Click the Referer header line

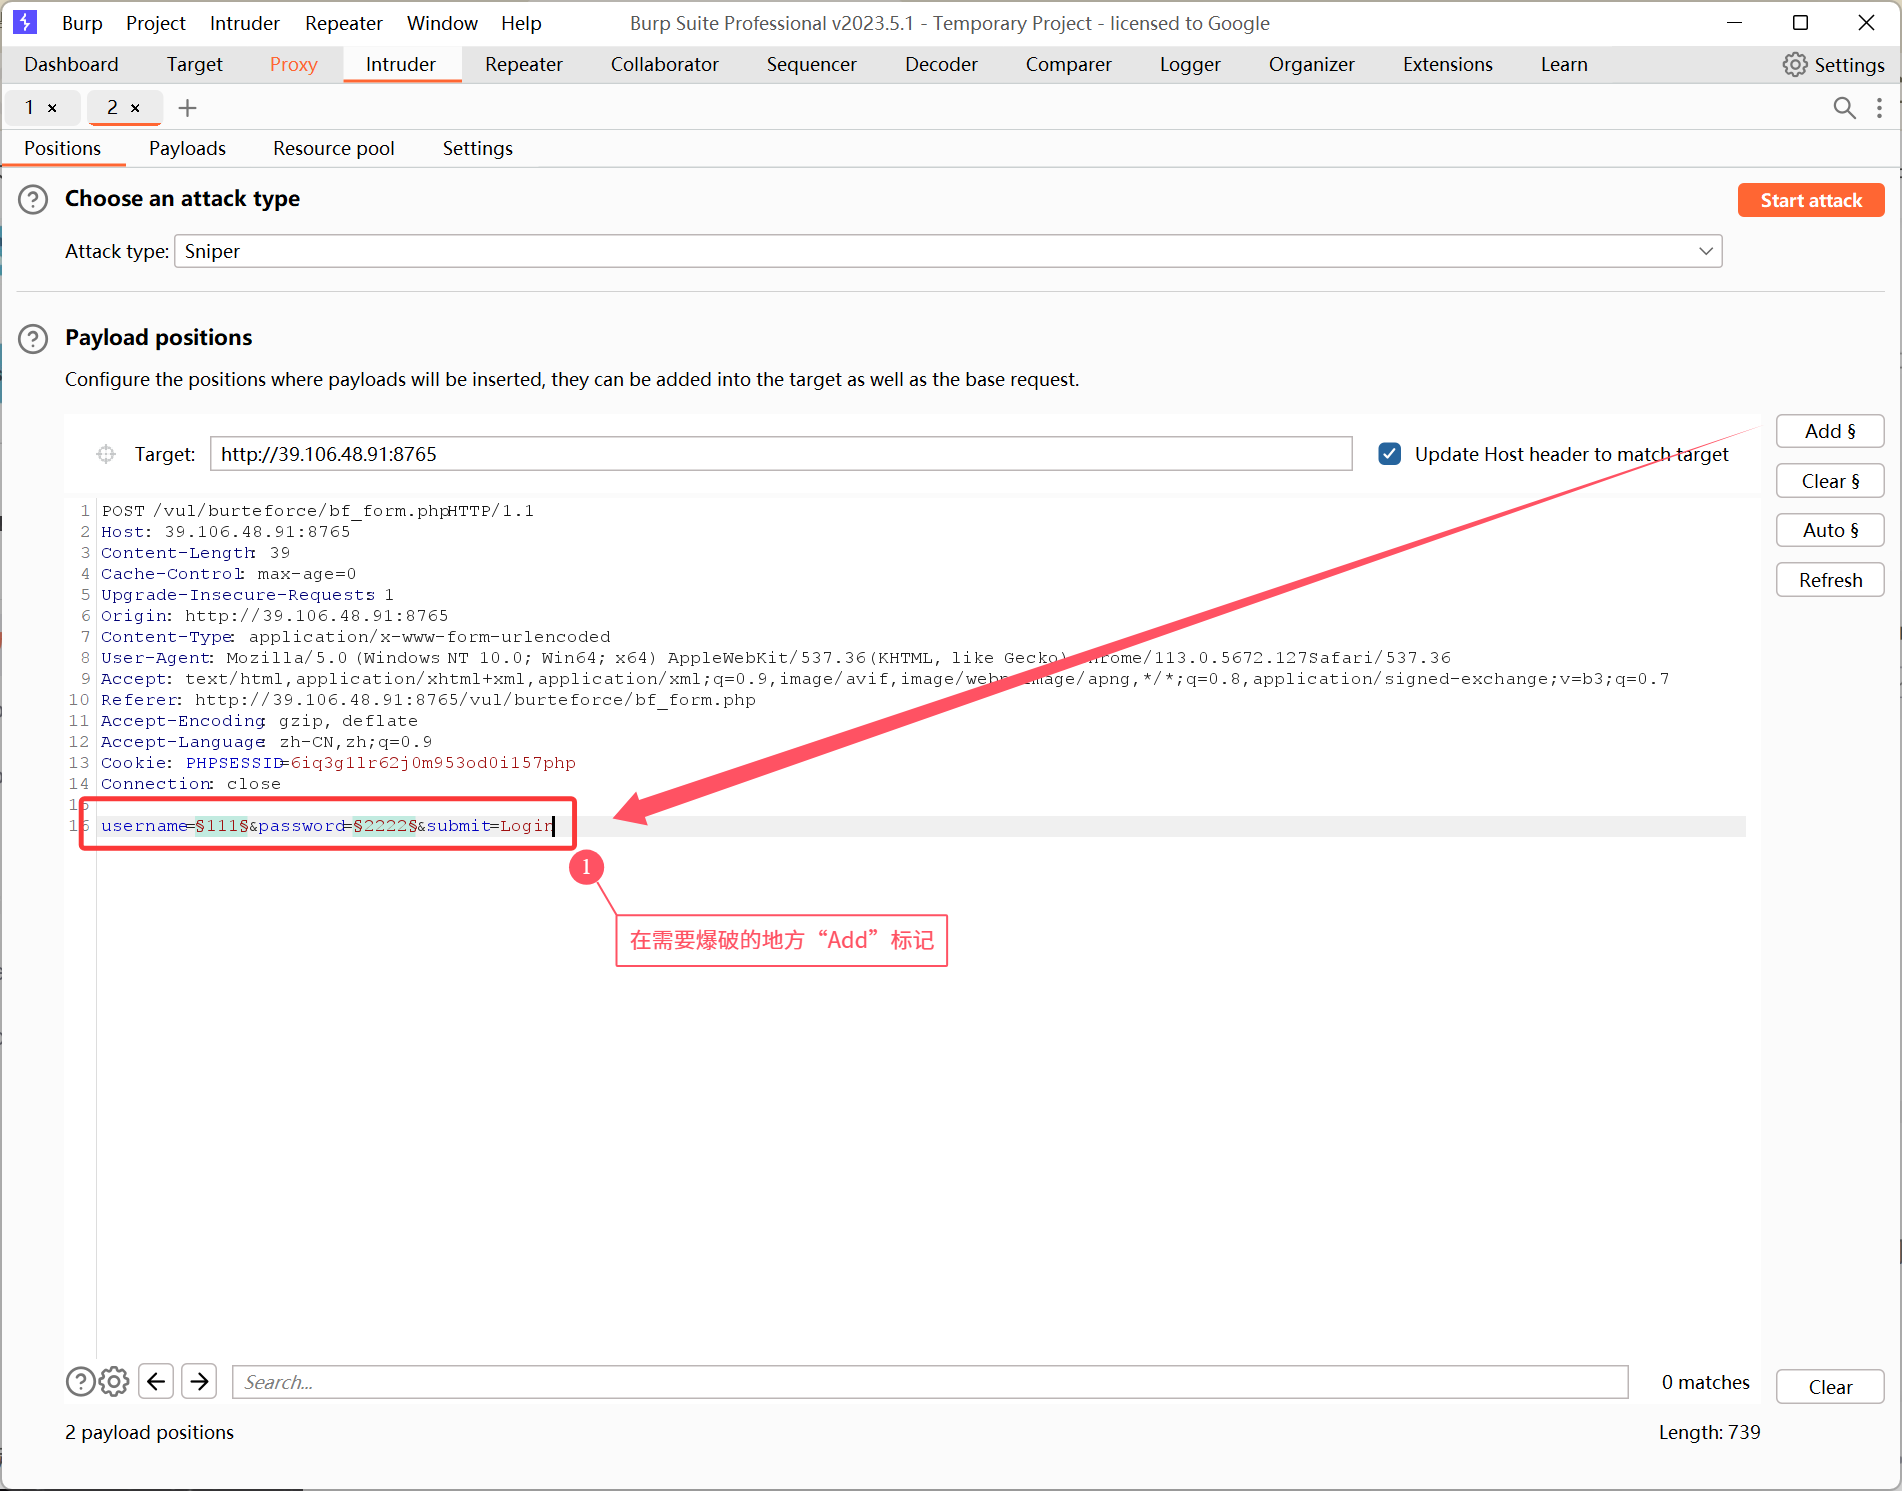click(428, 700)
